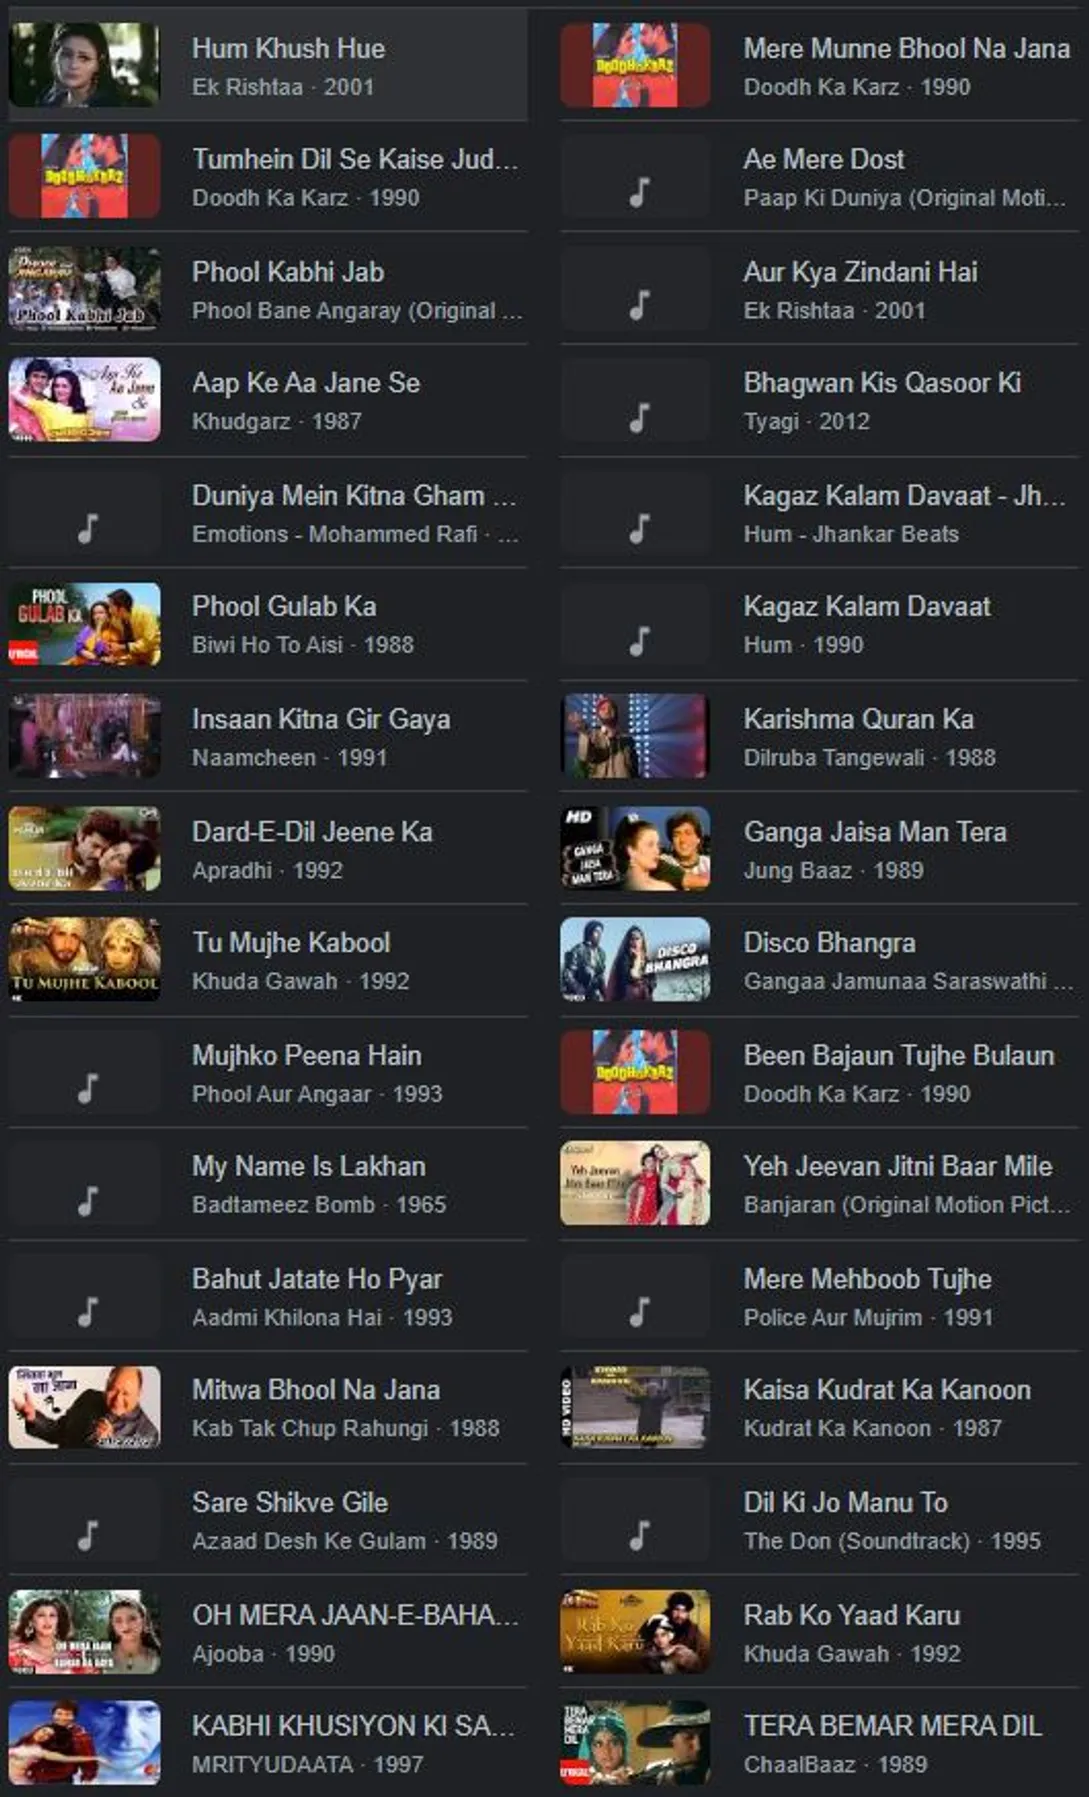1089x1797 pixels.
Task: Select Rab Ko Yaad Karu thumbnail
Action: pyautogui.click(x=635, y=1631)
